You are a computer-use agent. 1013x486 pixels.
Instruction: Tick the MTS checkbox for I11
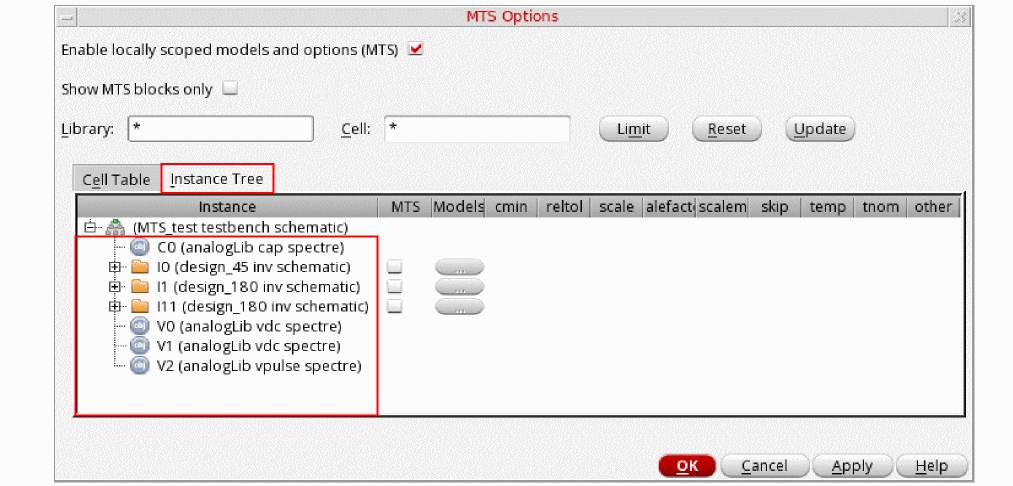point(394,306)
